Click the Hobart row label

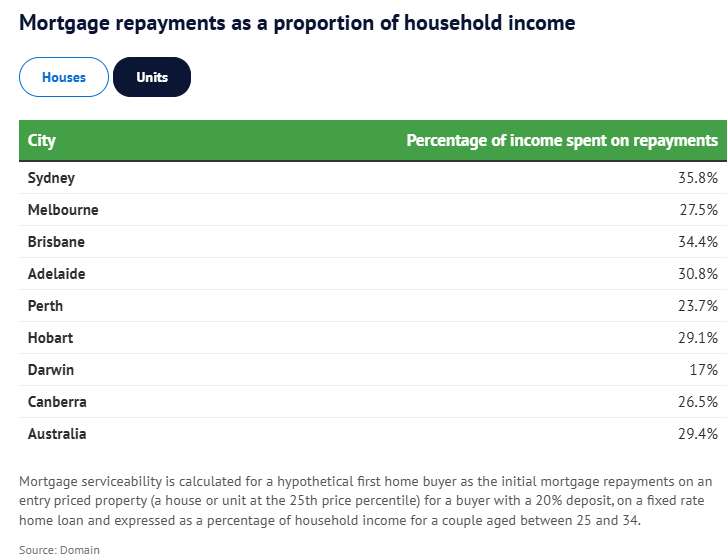coord(50,338)
